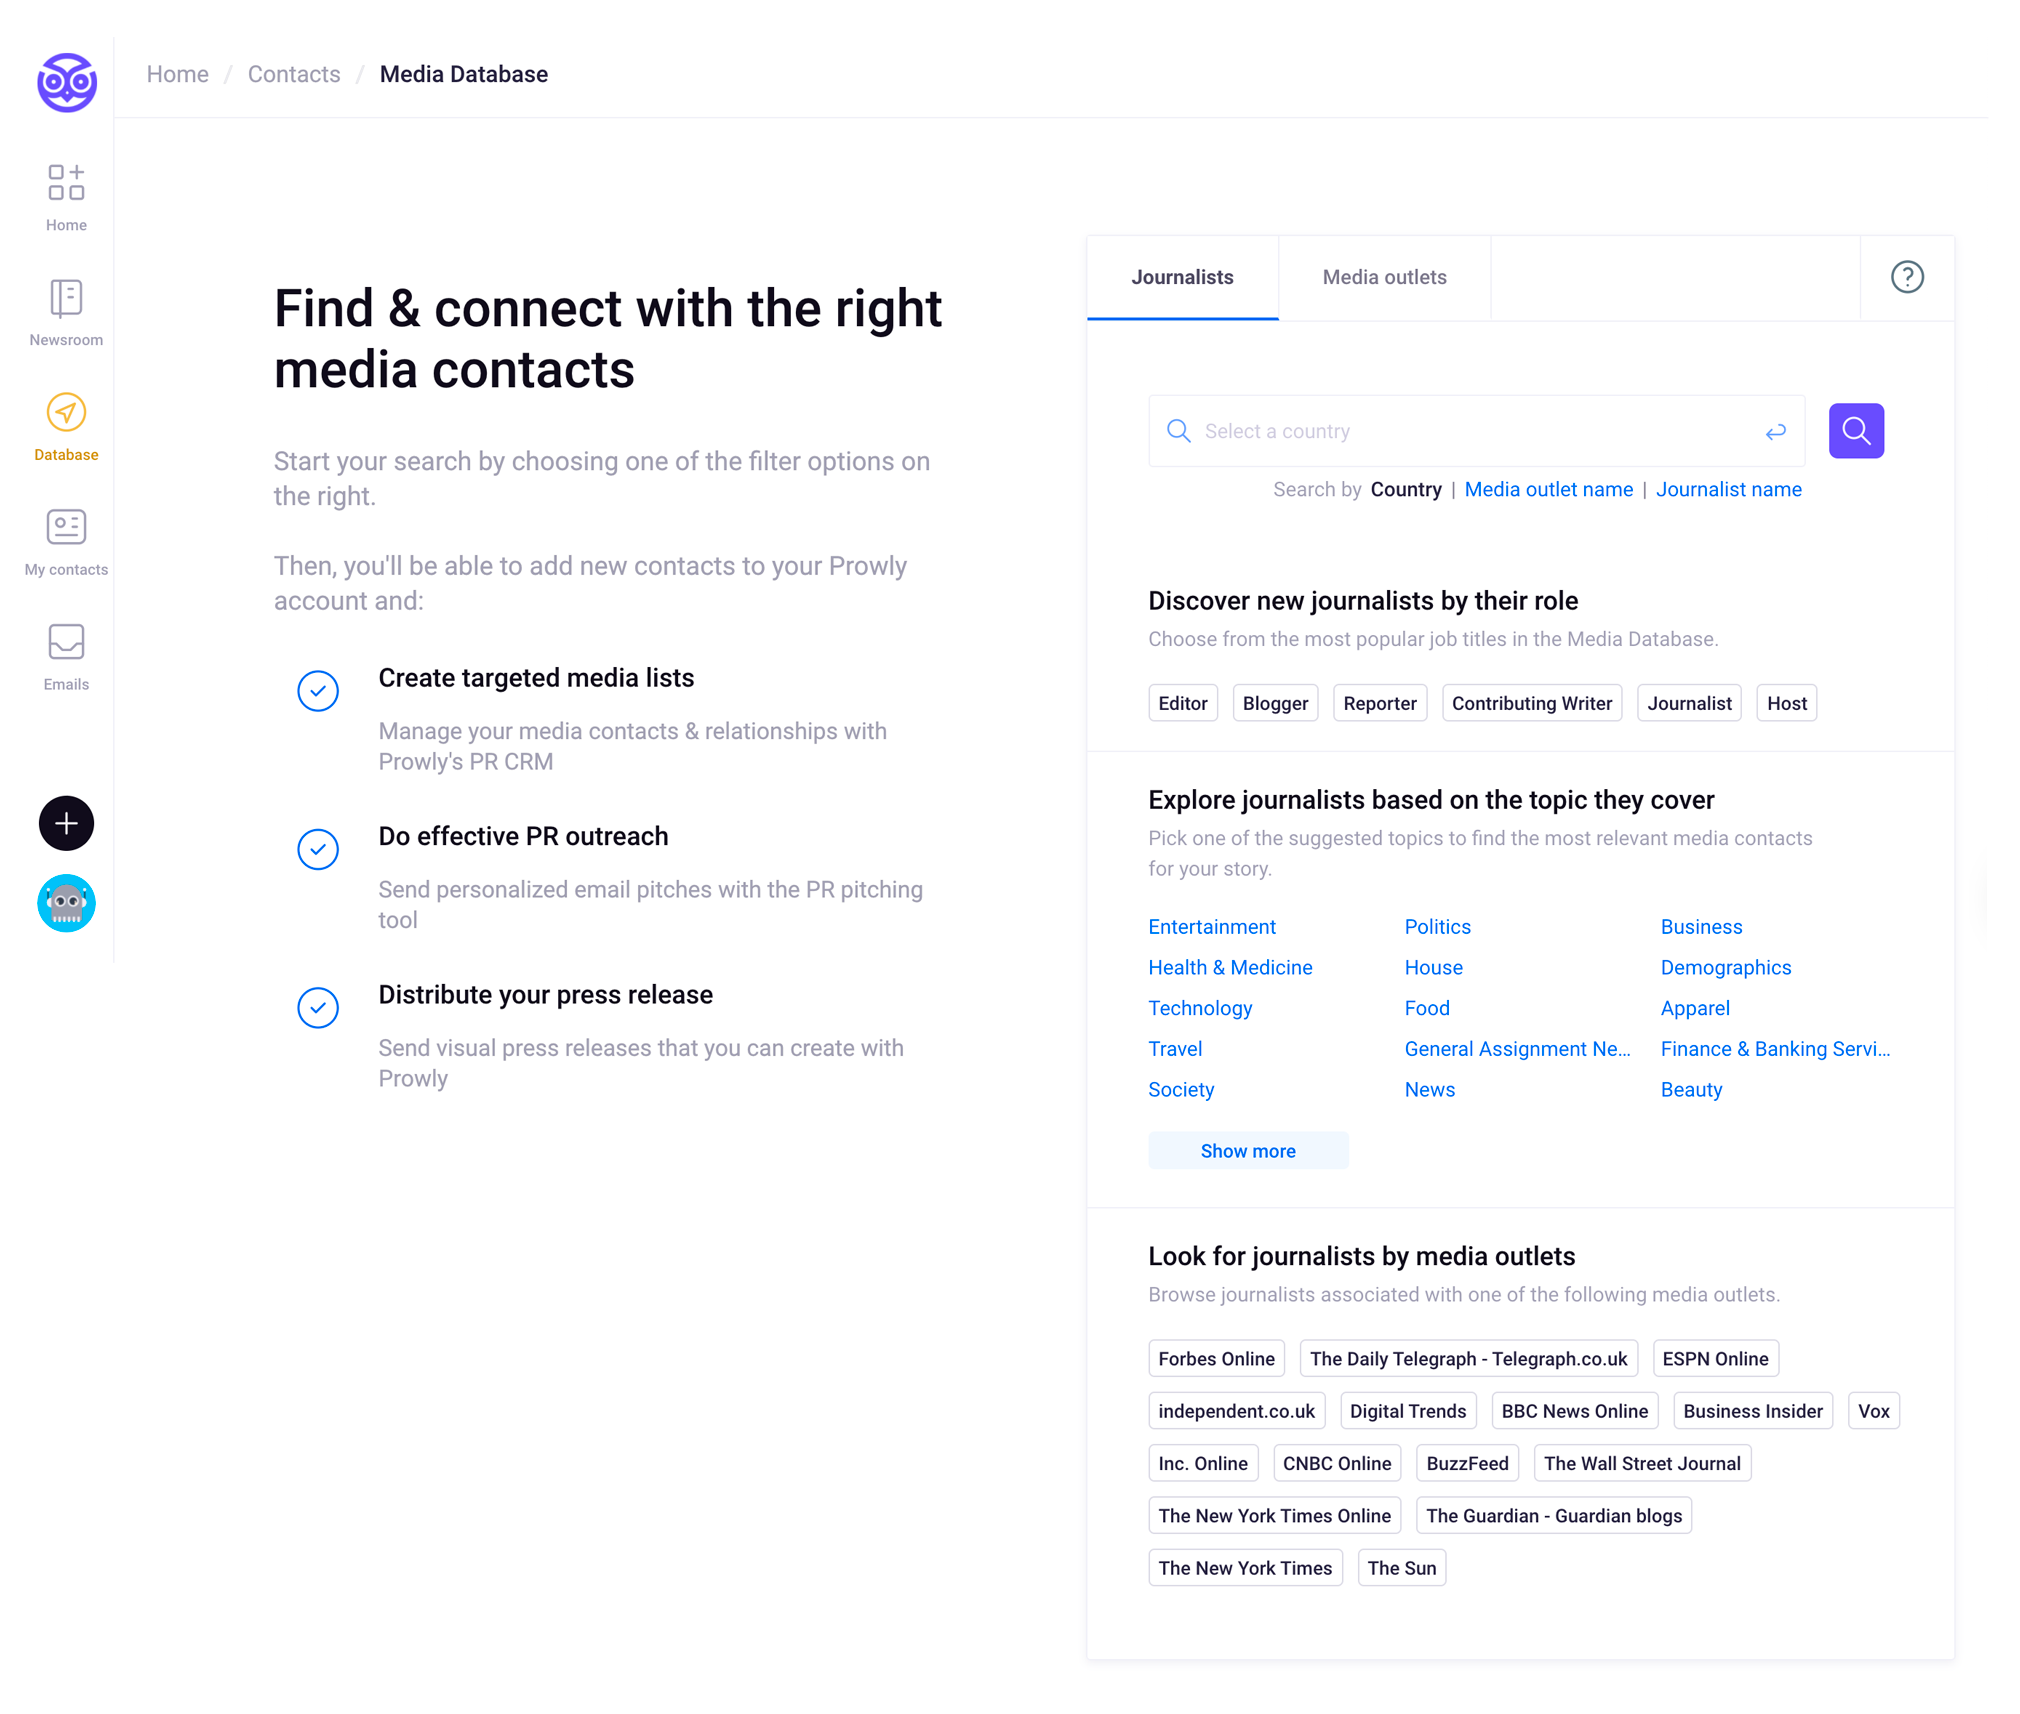Expand topics with Show more
Viewport: 2020px width, 1714px height.
point(1247,1151)
